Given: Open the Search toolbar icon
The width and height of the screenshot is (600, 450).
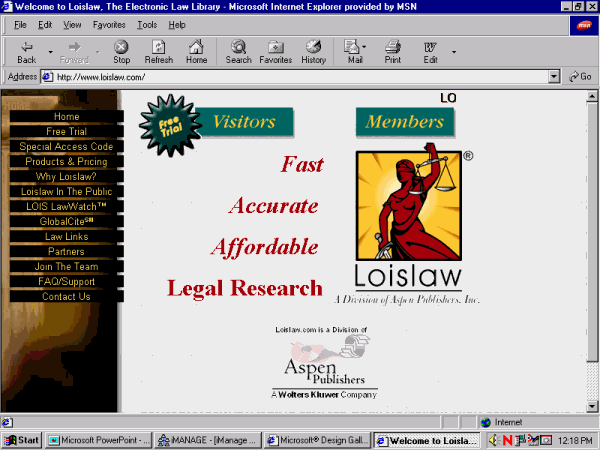Looking at the screenshot, I should click(238, 51).
